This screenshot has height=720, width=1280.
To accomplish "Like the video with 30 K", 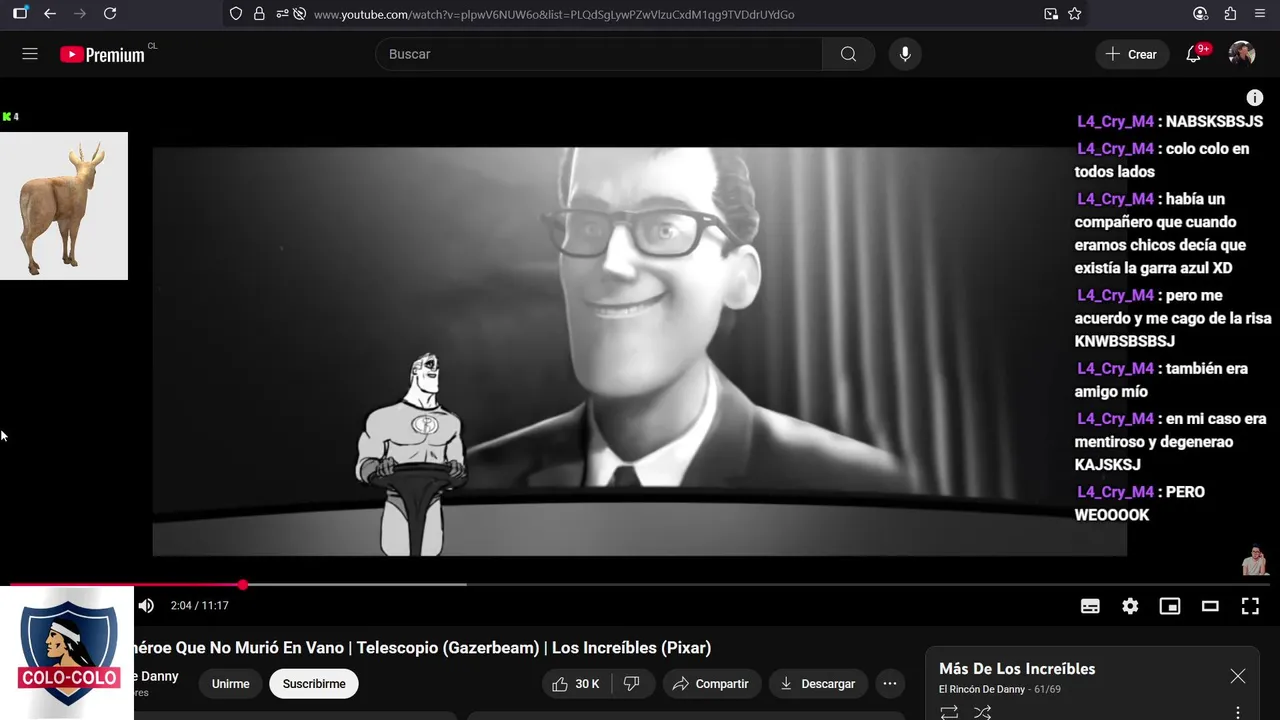I will 576,684.
